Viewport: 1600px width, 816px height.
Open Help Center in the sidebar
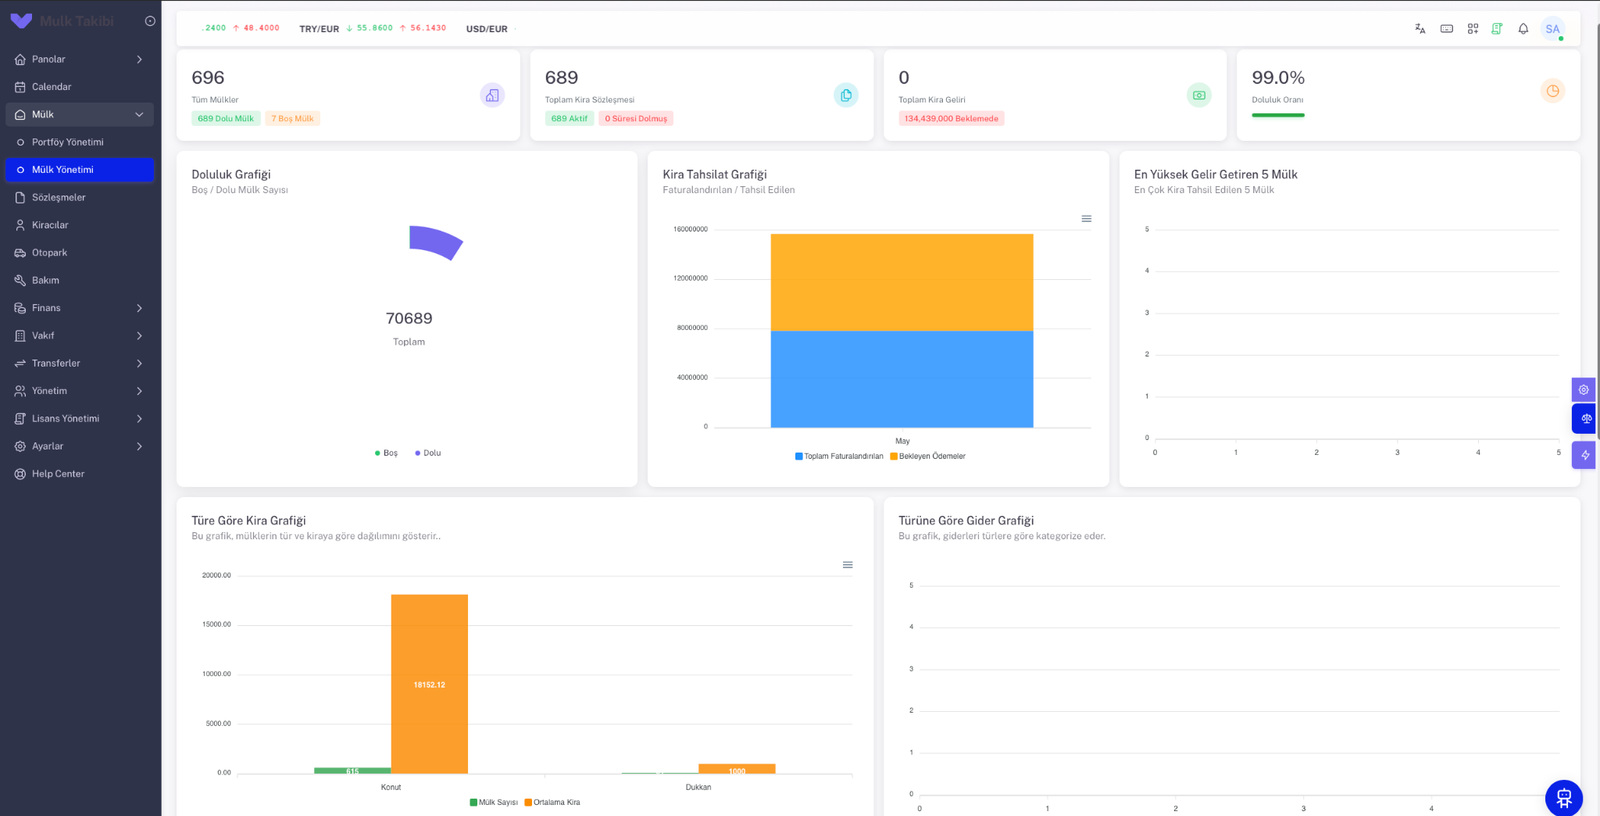[80, 474]
